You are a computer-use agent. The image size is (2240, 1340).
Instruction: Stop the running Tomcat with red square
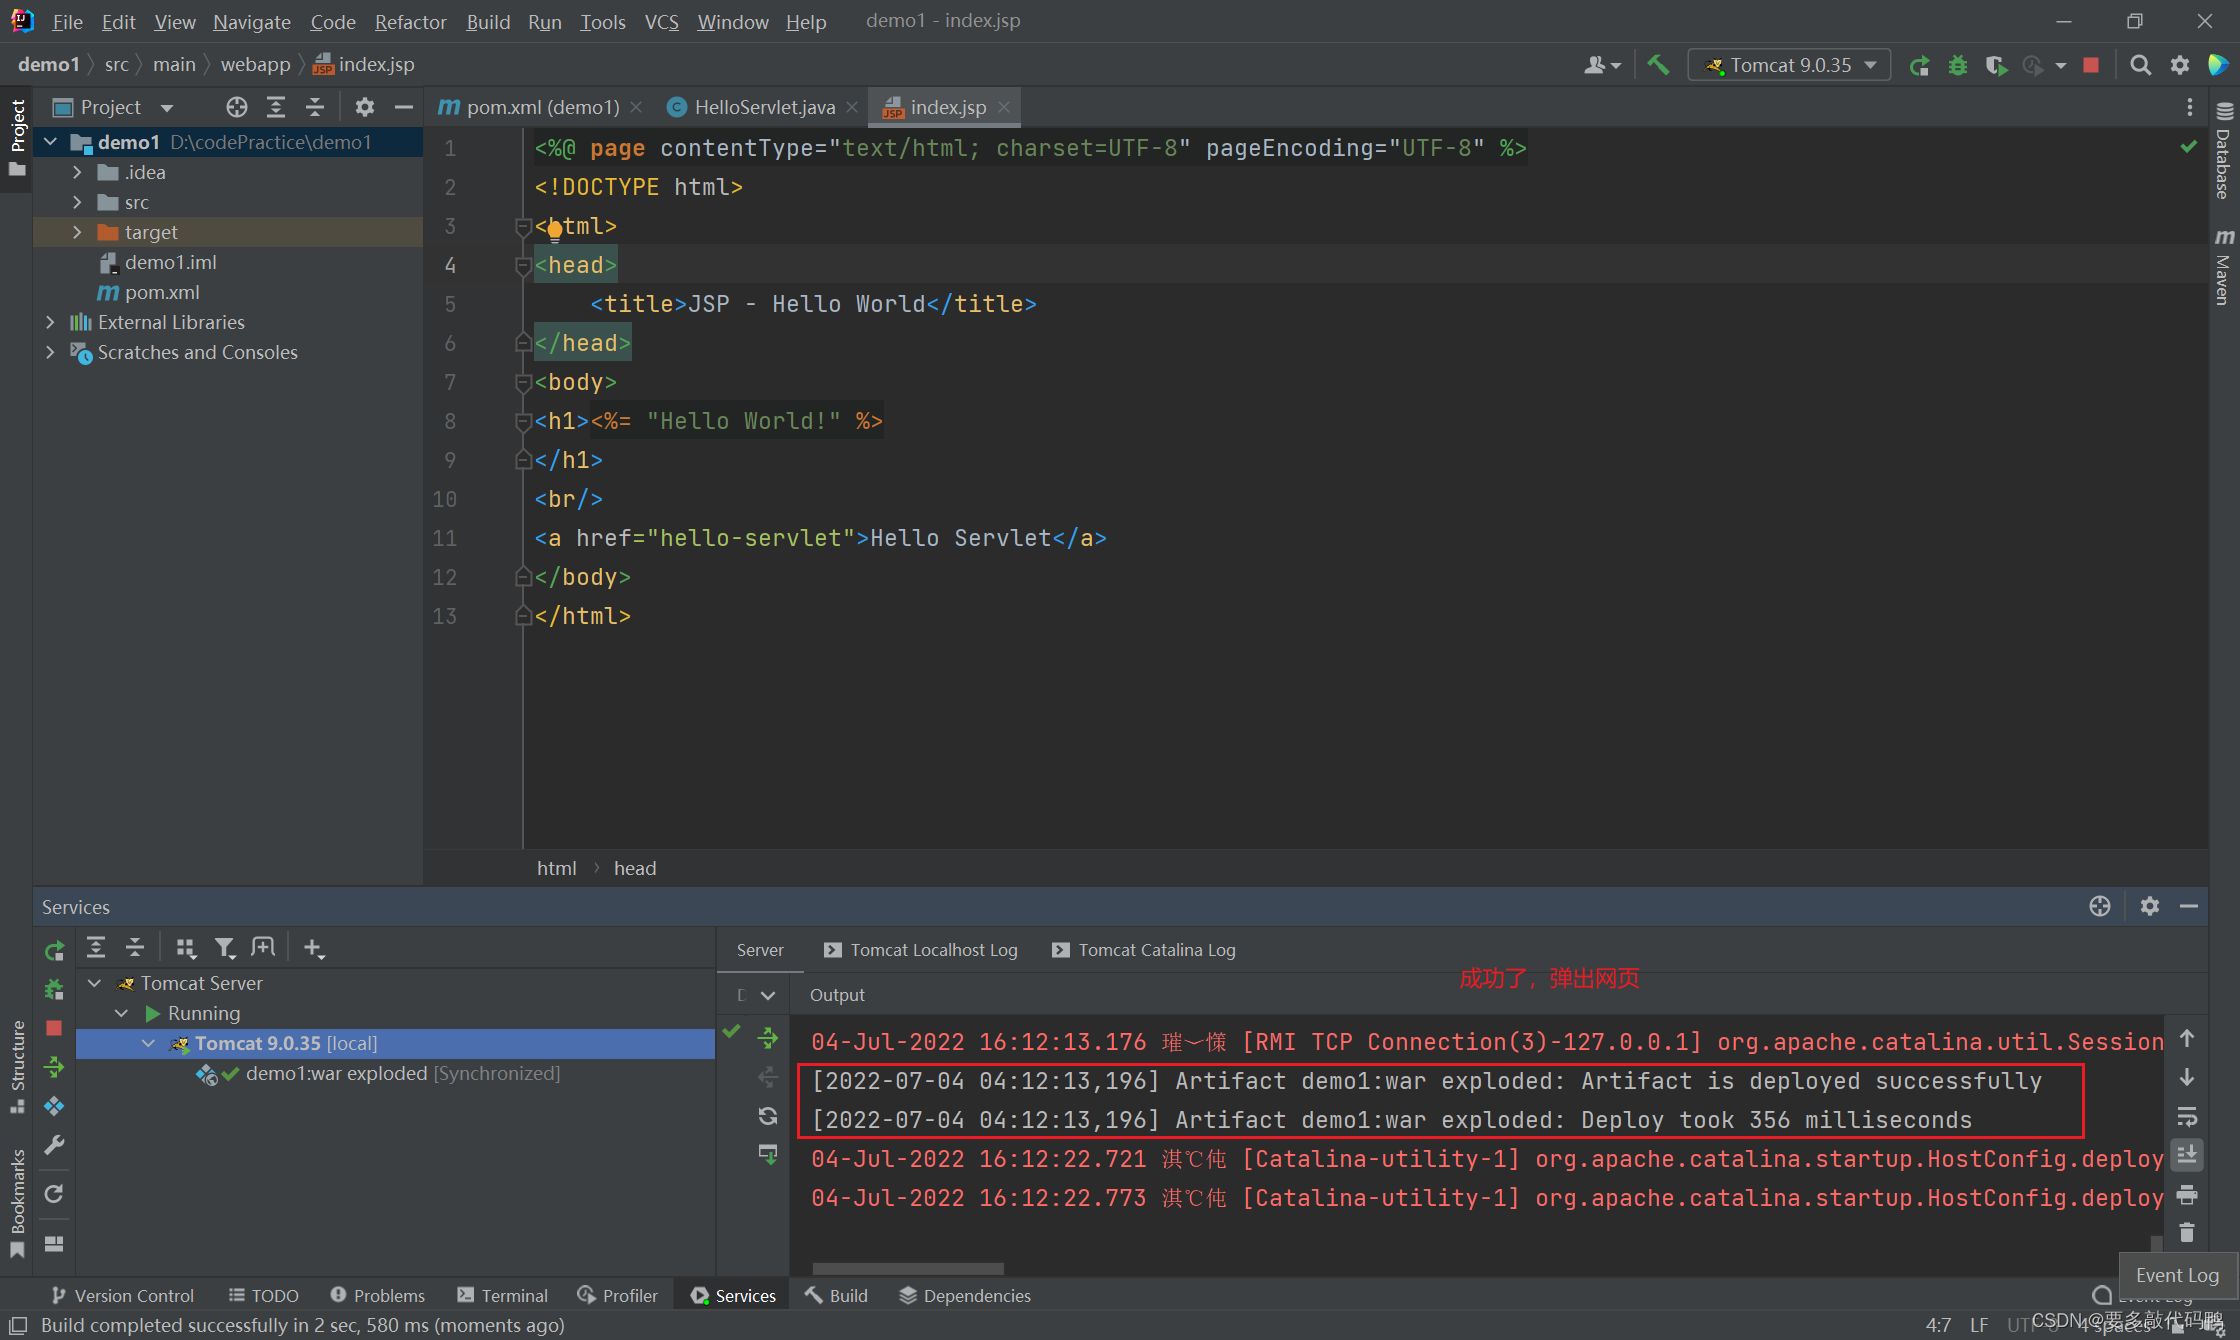pyautogui.click(x=2090, y=65)
